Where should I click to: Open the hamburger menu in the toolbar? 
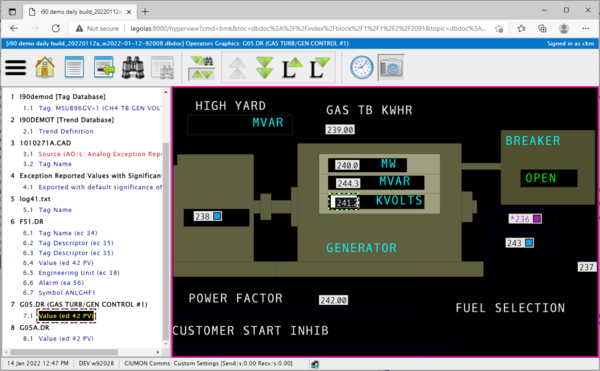tap(16, 68)
